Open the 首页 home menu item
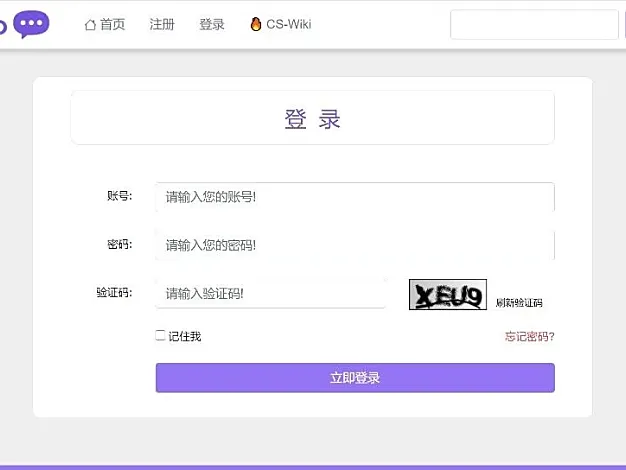The image size is (626, 470). (x=105, y=24)
